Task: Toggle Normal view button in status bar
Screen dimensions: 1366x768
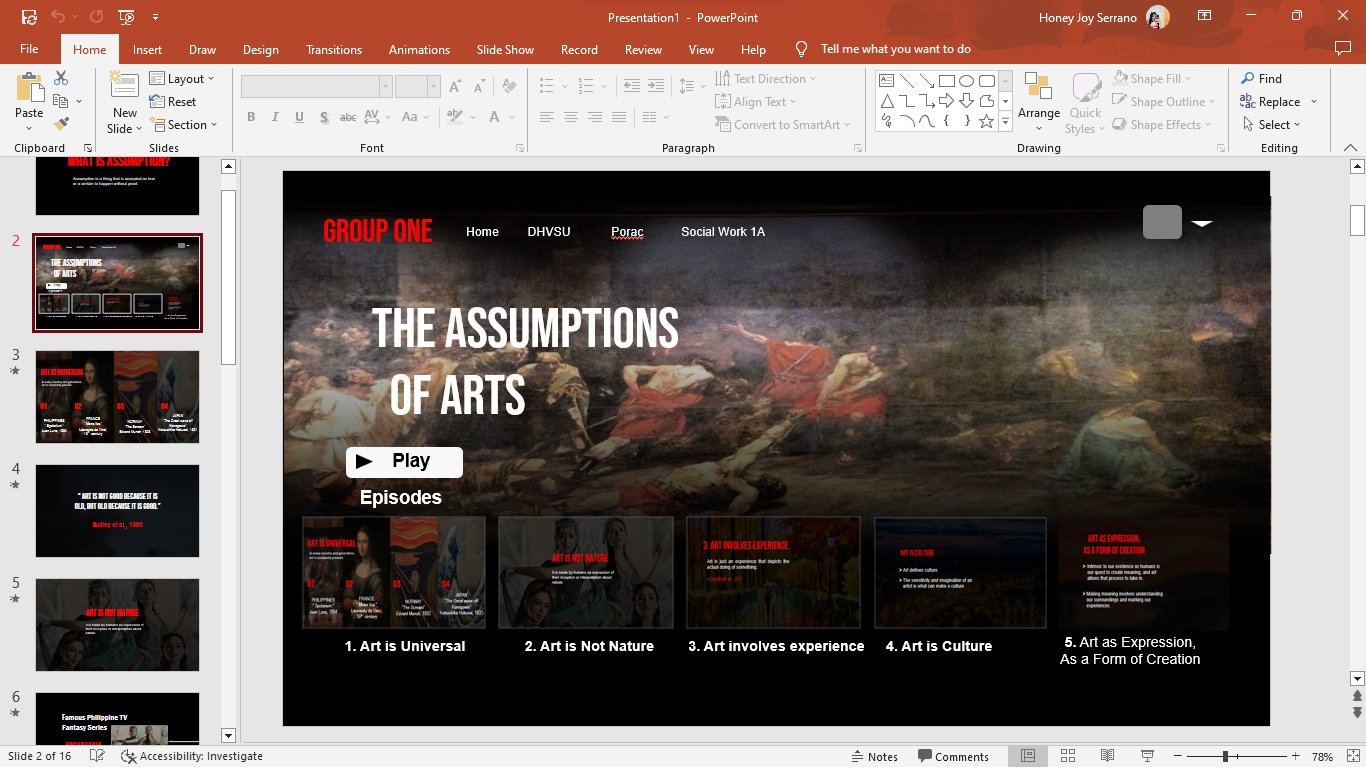Action: (1027, 756)
